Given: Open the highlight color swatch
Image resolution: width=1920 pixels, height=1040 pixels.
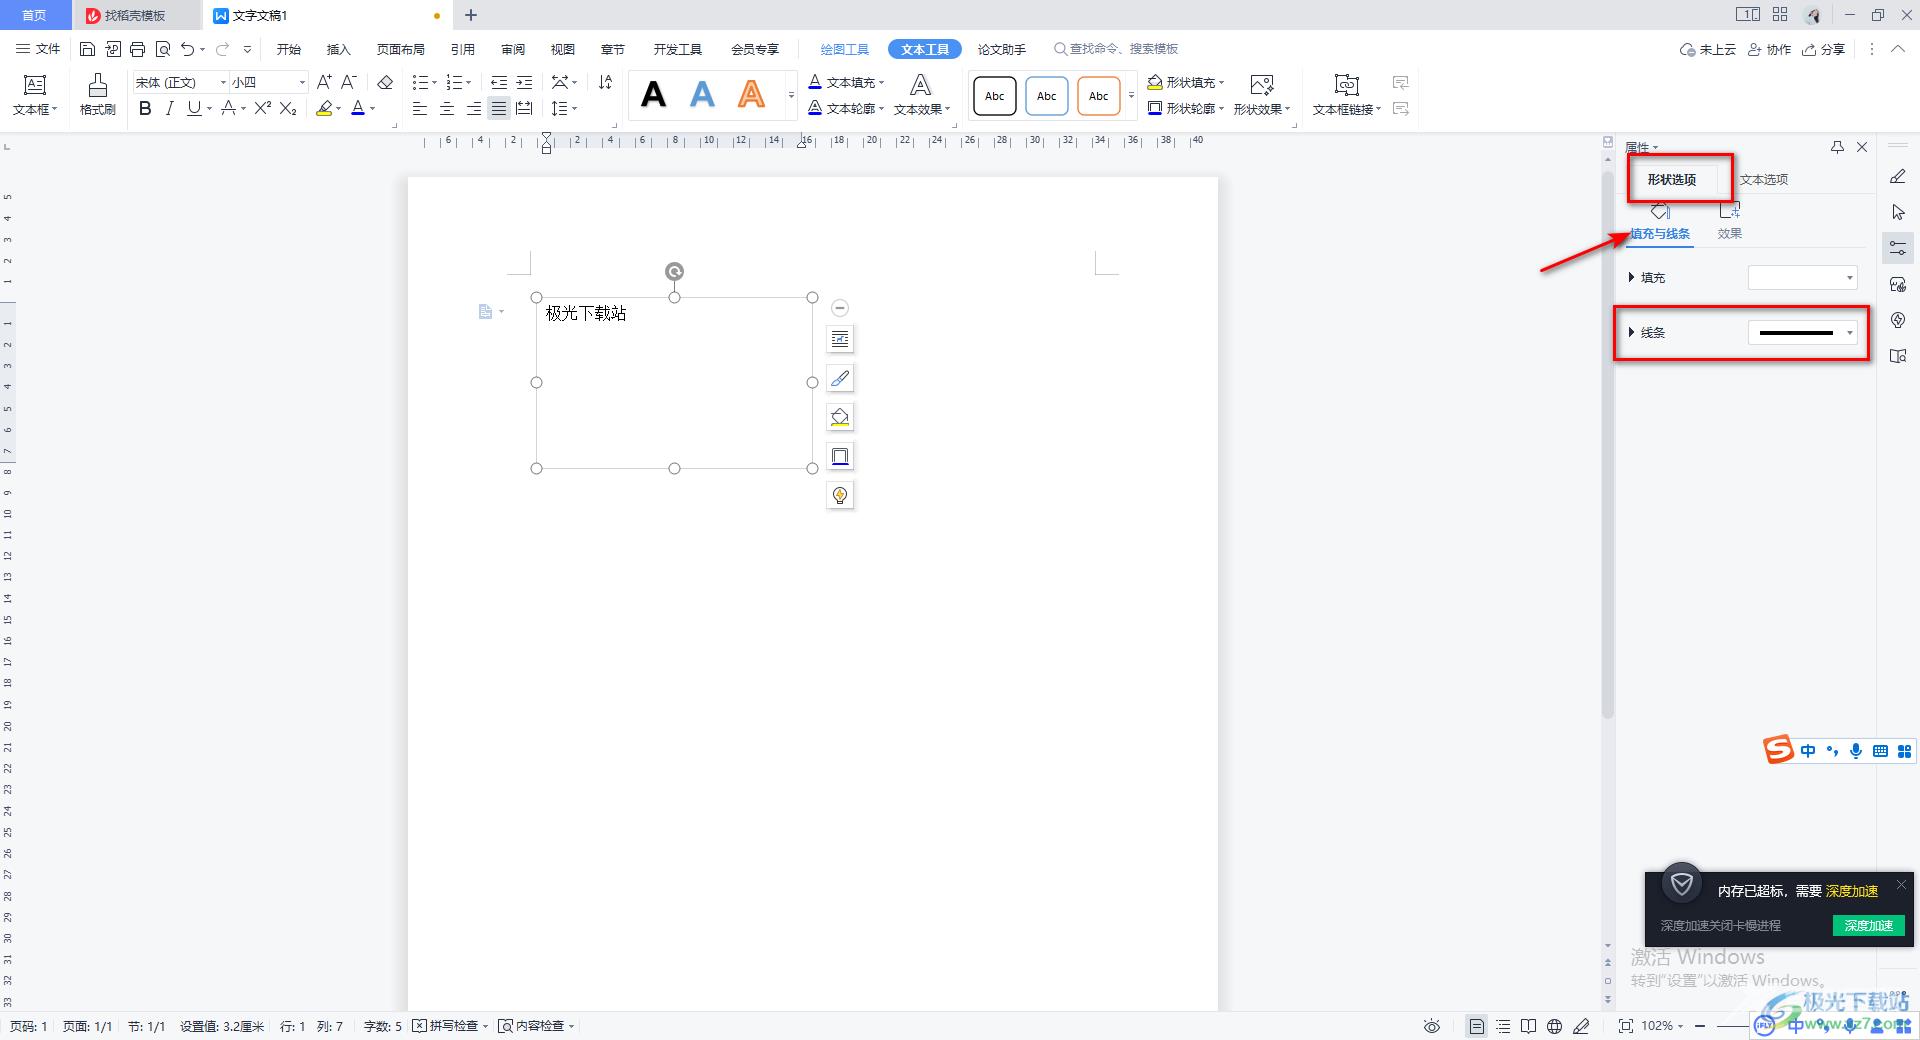Looking at the screenshot, I should tap(324, 108).
